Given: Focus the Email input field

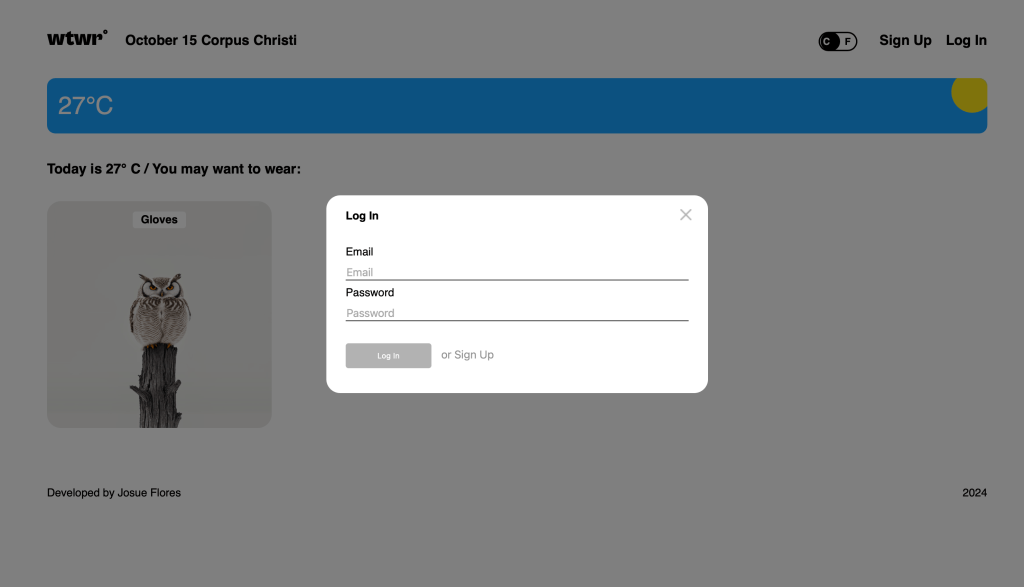Looking at the screenshot, I should click(x=516, y=272).
